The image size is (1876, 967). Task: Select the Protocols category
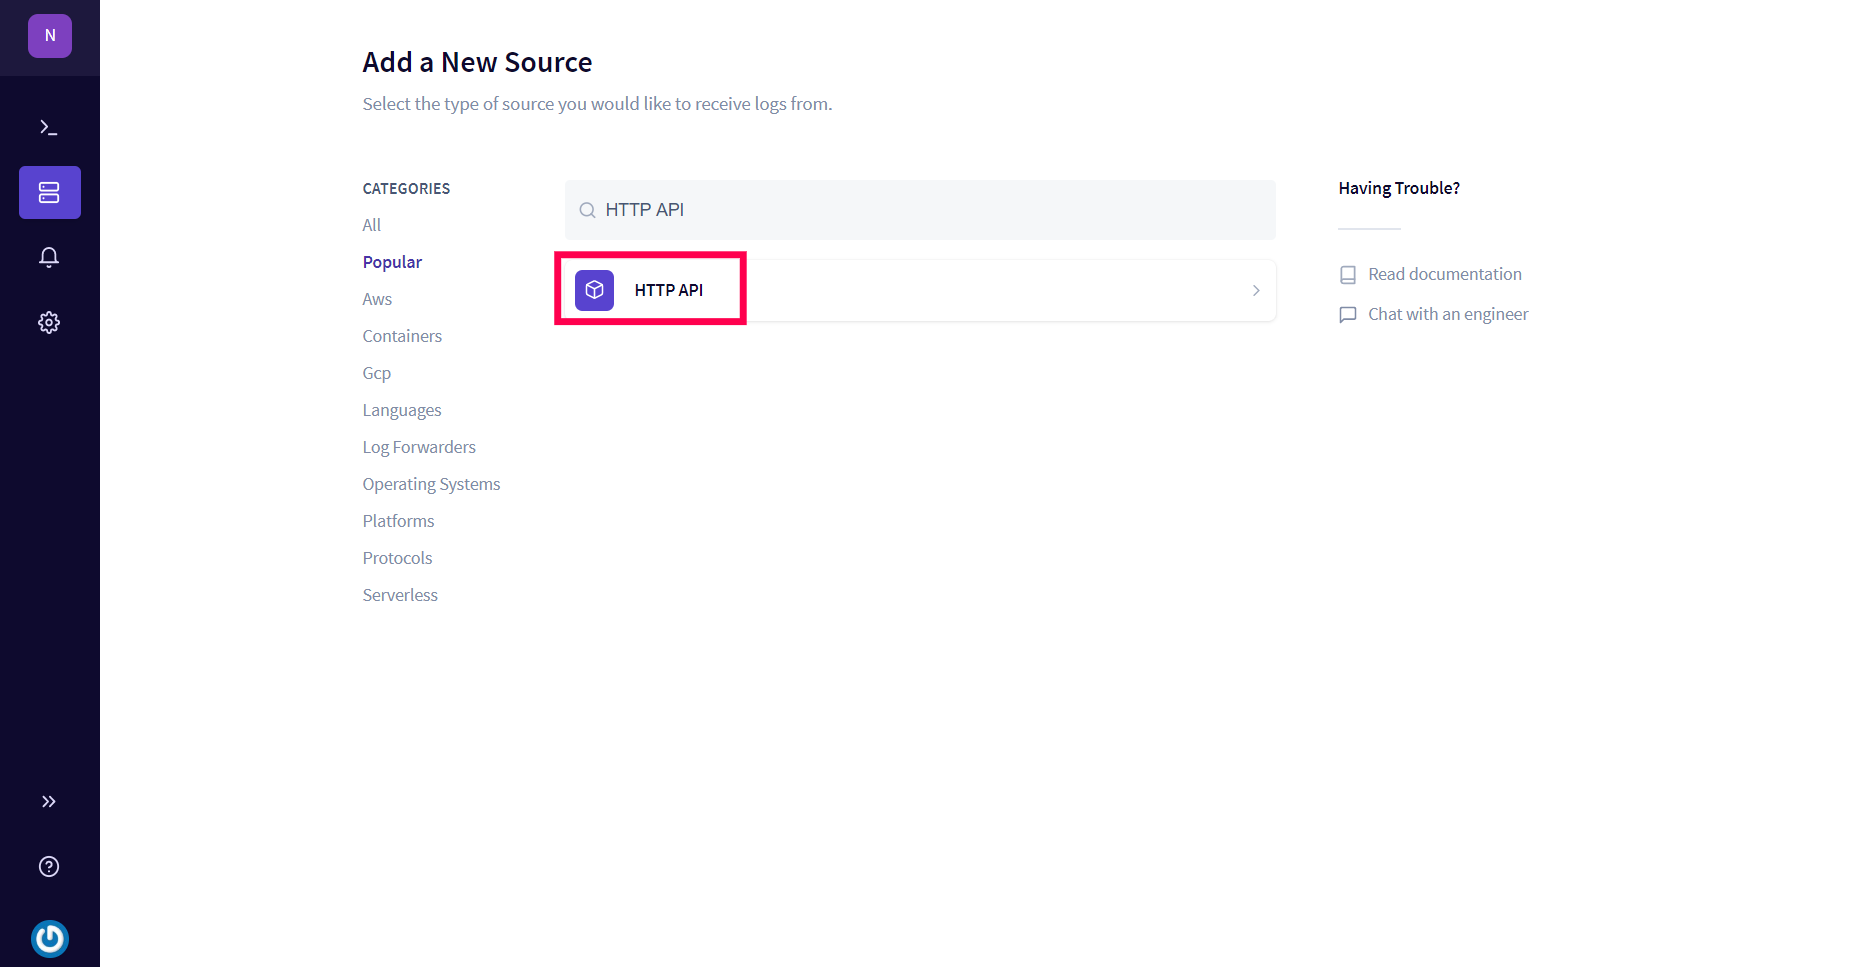tap(397, 558)
